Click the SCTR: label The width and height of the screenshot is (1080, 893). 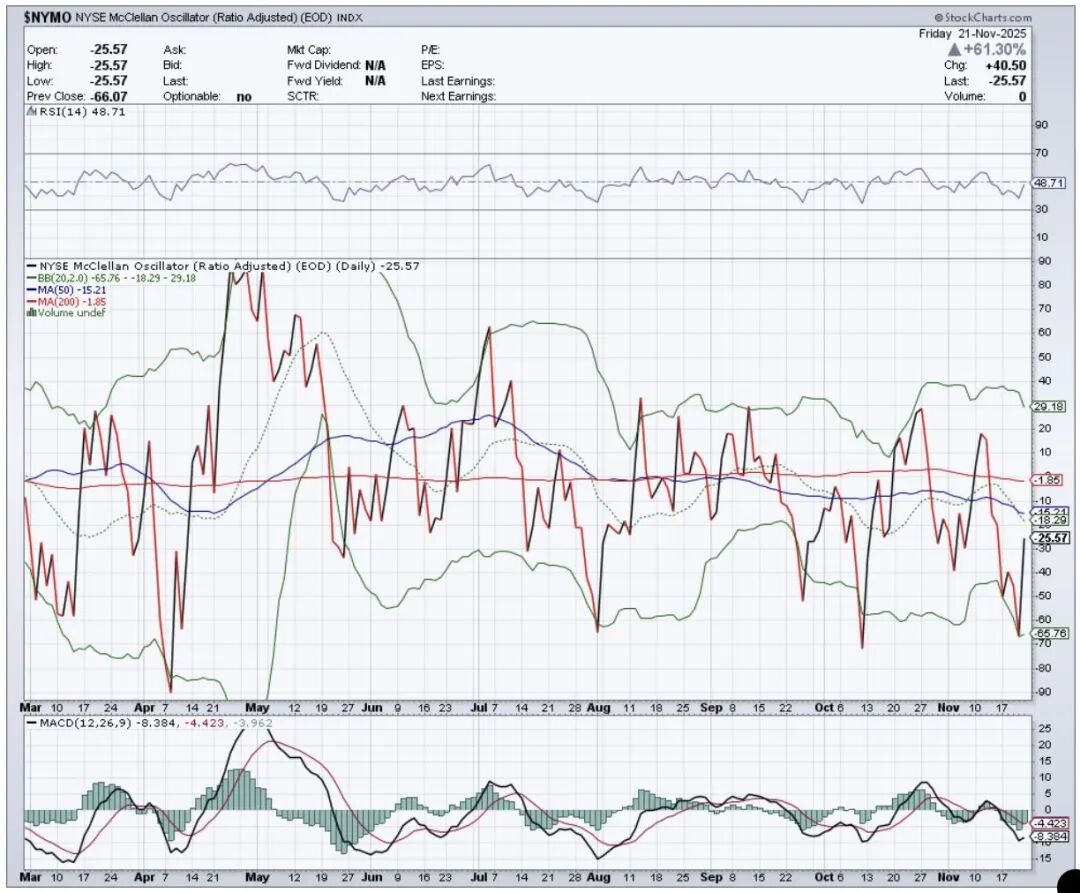(x=302, y=96)
